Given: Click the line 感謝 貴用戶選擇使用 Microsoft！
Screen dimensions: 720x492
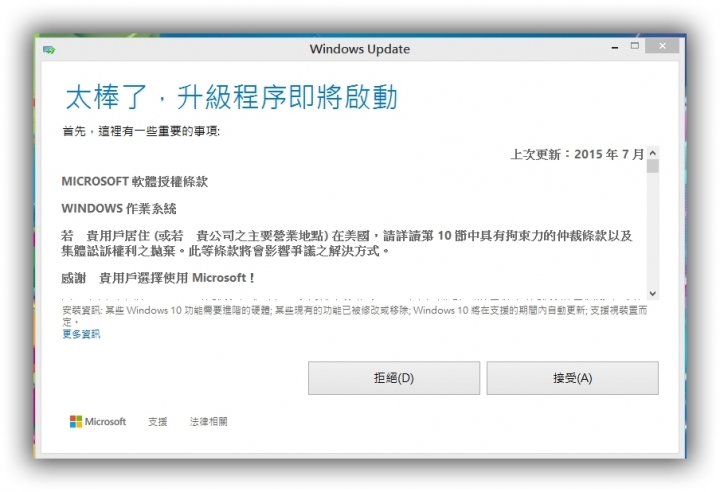Looking at the screenshot, I should (158, 278).
